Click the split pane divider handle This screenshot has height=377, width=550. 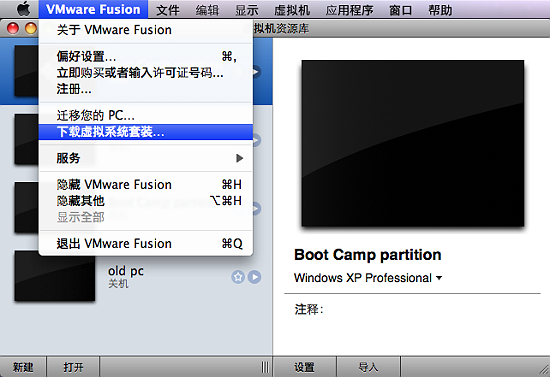point(266,367)
